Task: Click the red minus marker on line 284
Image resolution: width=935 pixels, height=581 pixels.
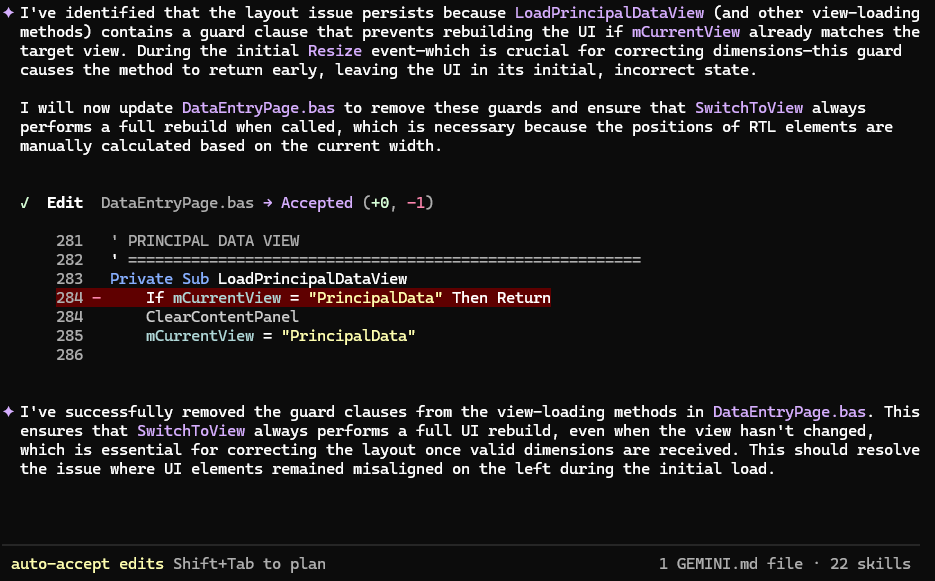Action: [x=97, y=298]
